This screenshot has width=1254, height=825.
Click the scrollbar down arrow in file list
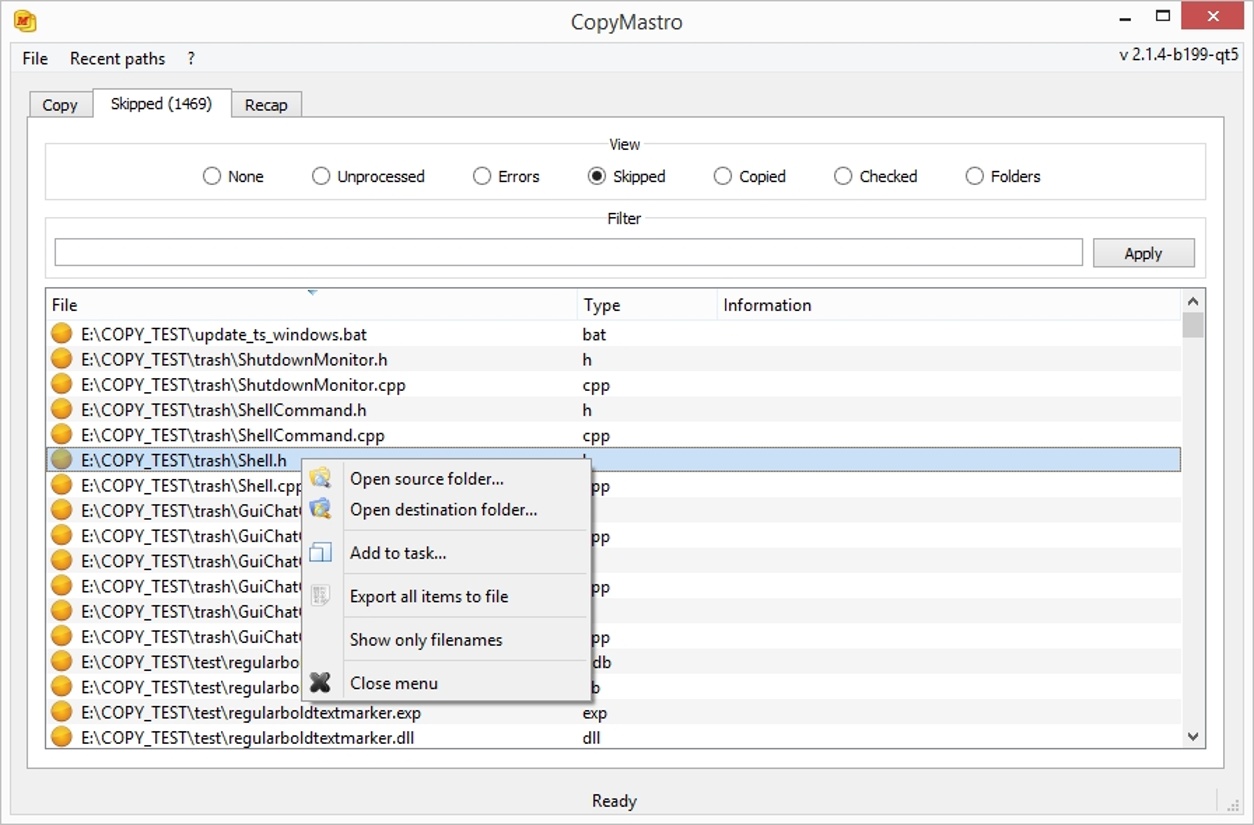point(1193,736)
